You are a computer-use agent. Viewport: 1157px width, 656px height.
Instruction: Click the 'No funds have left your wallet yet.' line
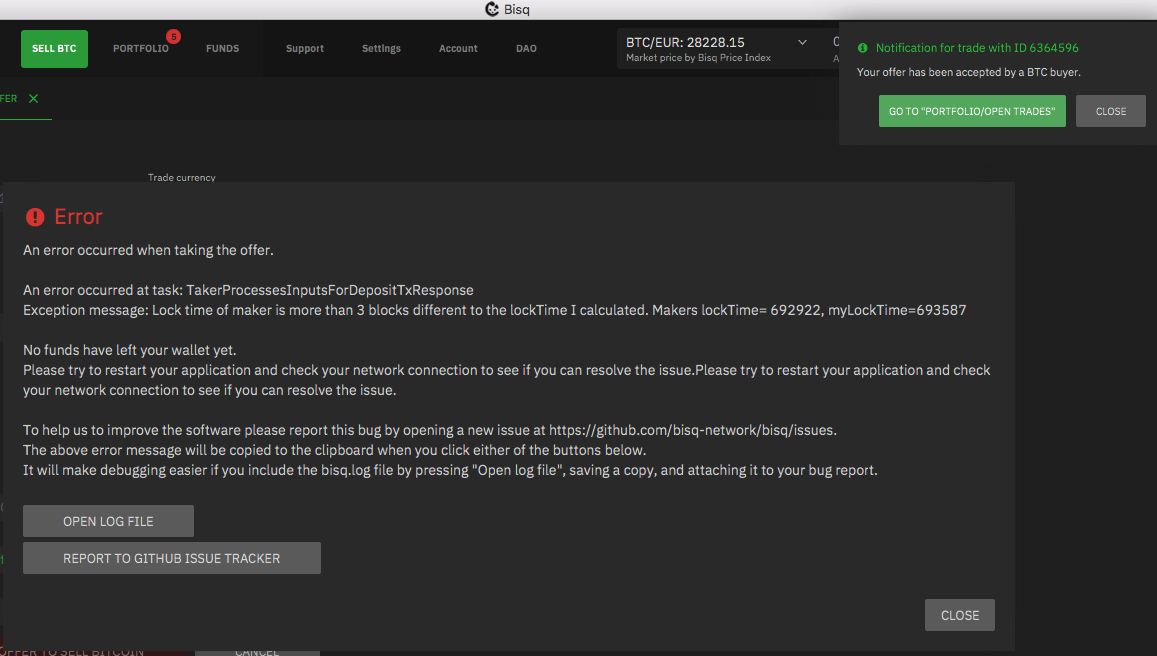[129, 350]
